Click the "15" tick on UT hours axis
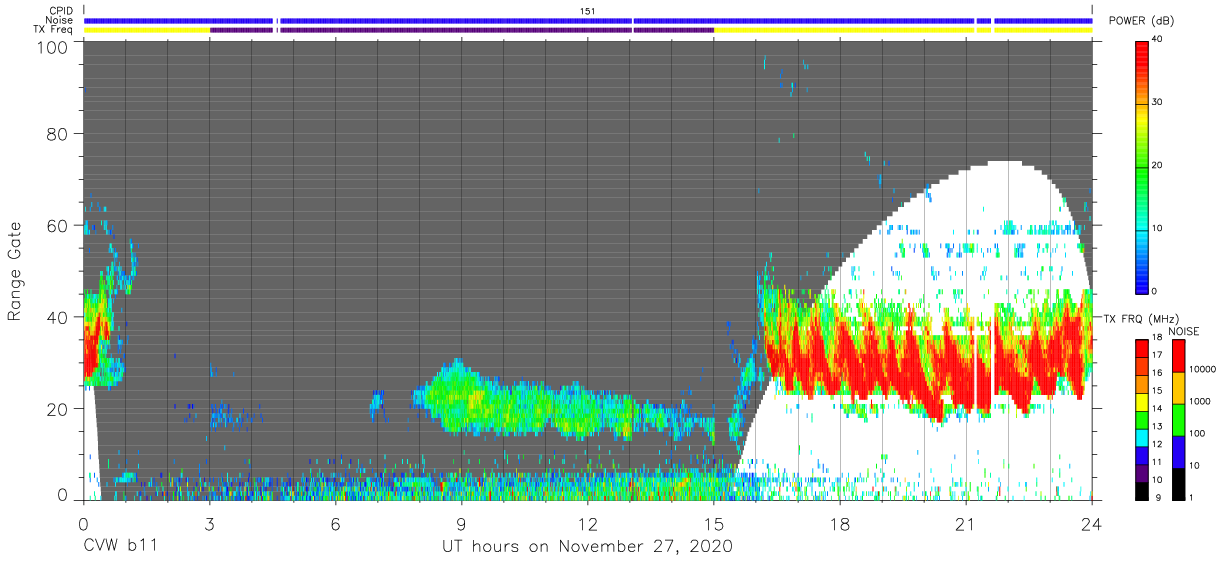The image size is (1228, 567). (714, 525)
